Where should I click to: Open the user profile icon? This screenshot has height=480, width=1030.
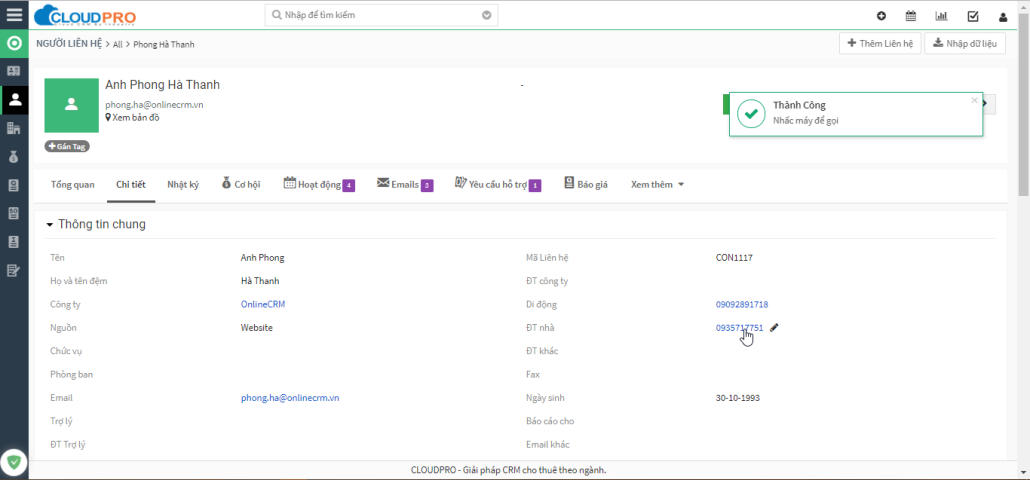1003,16
